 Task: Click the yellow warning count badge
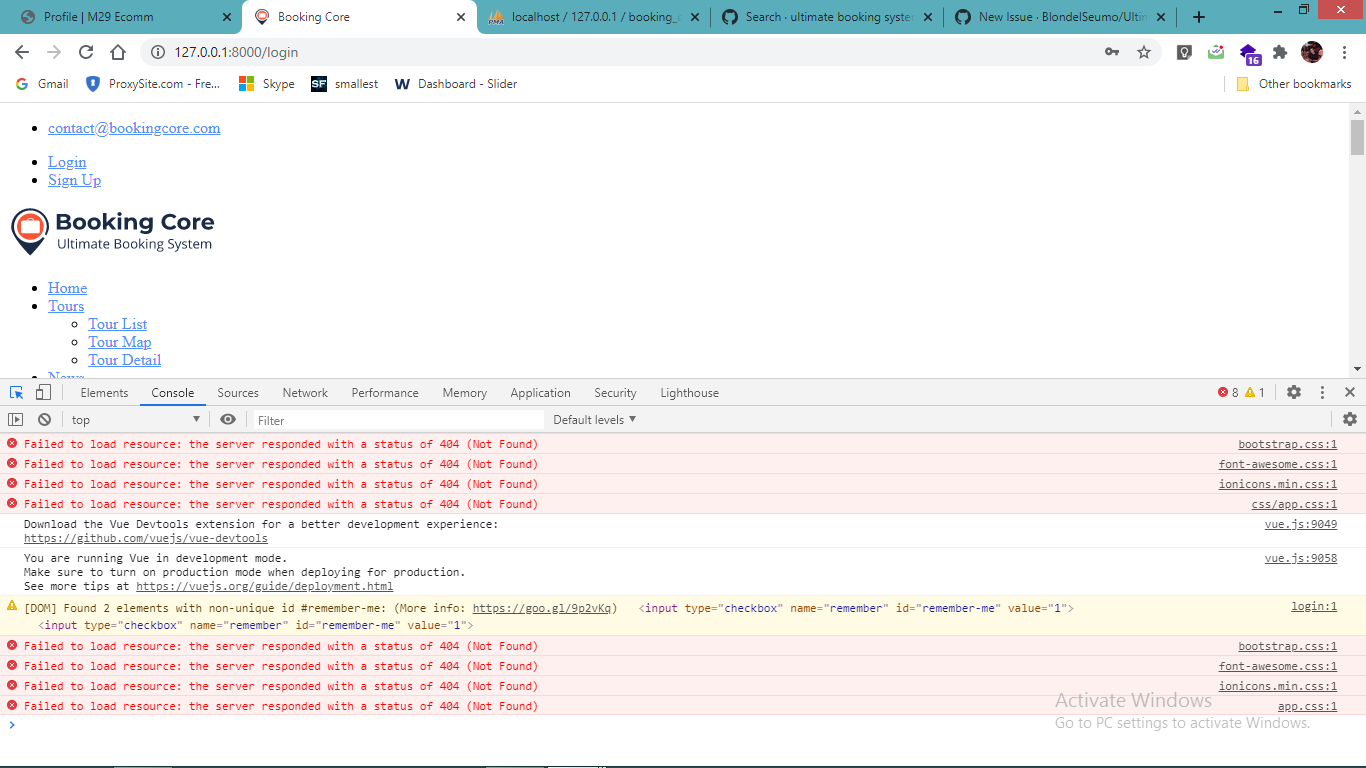[1255, 393]
